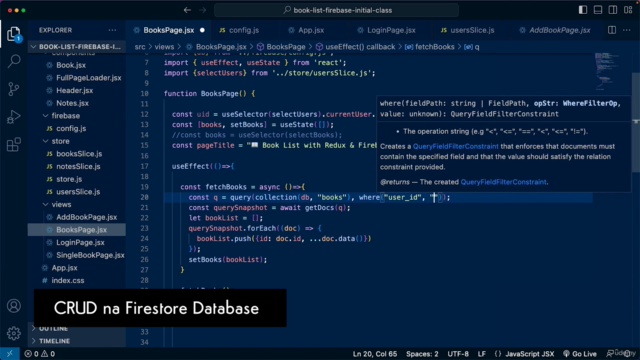Open the Search view in activity bar

point(13,61)
